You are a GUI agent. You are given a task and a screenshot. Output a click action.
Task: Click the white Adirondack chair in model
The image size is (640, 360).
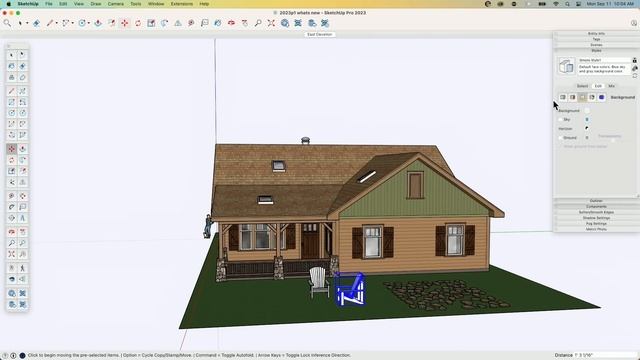click(x=319, y=282)
